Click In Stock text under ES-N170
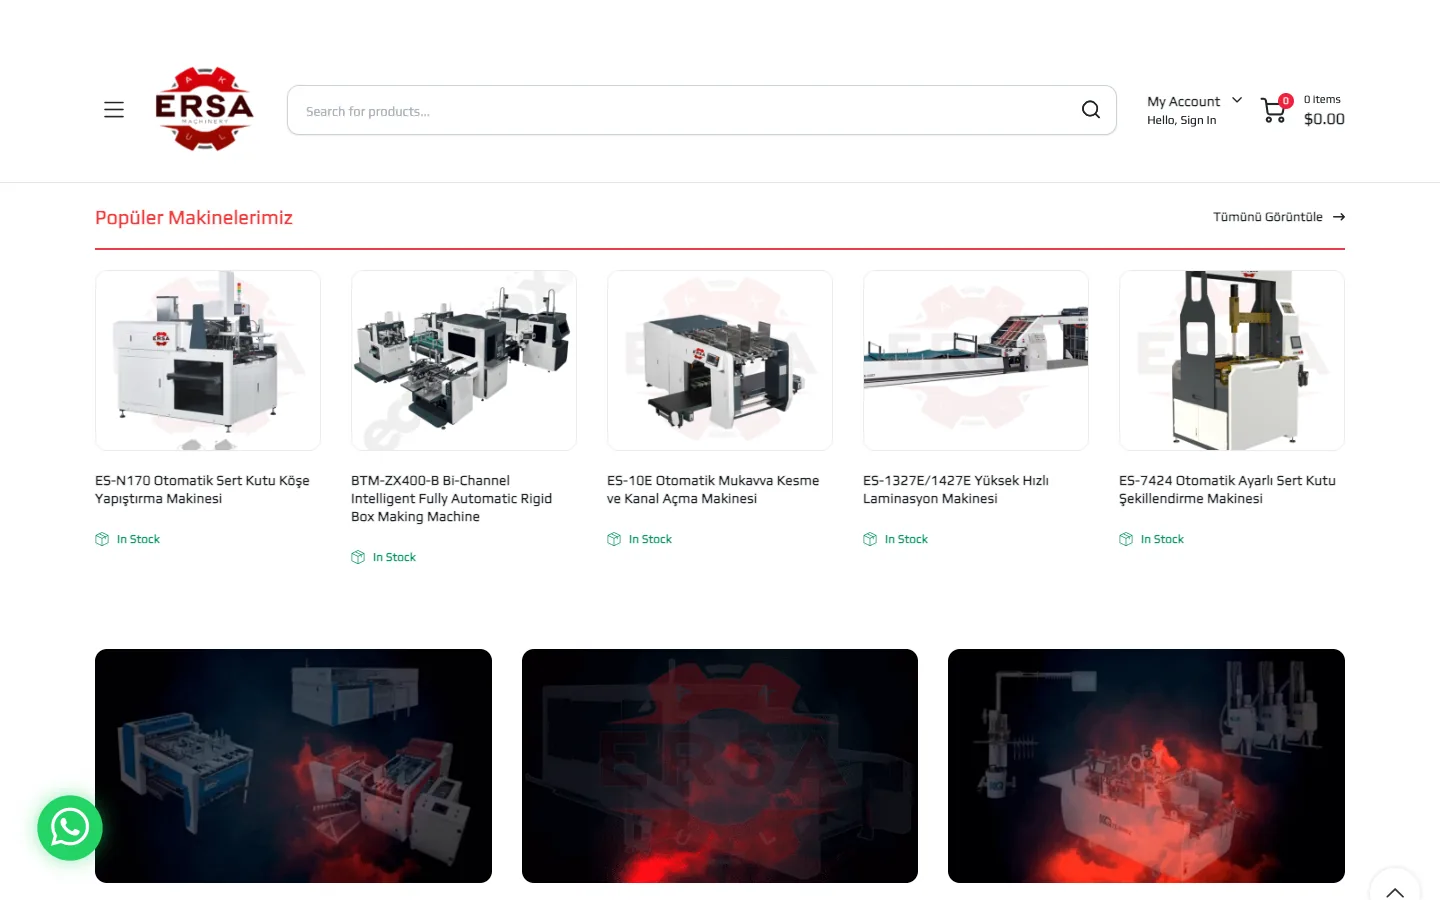The image size is (1440, 900). 138,539
